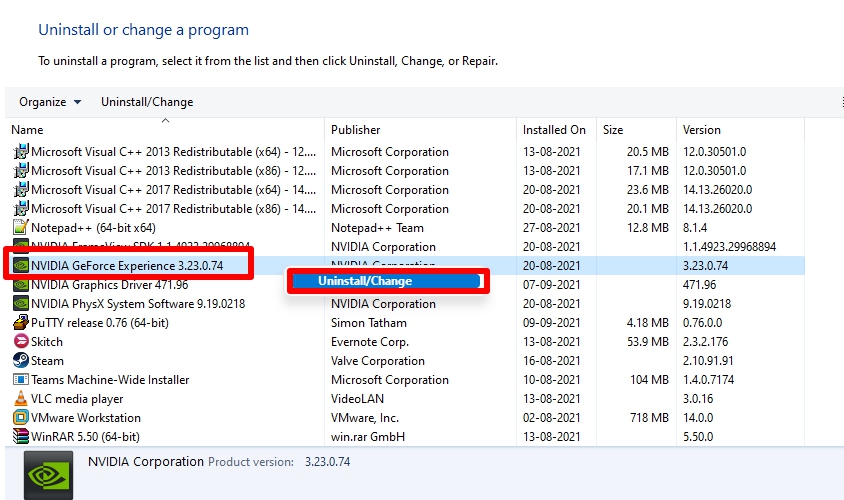Choose Uninstall/Change from the context menu
Screen dimensions: 844x500
click(388, 281)
